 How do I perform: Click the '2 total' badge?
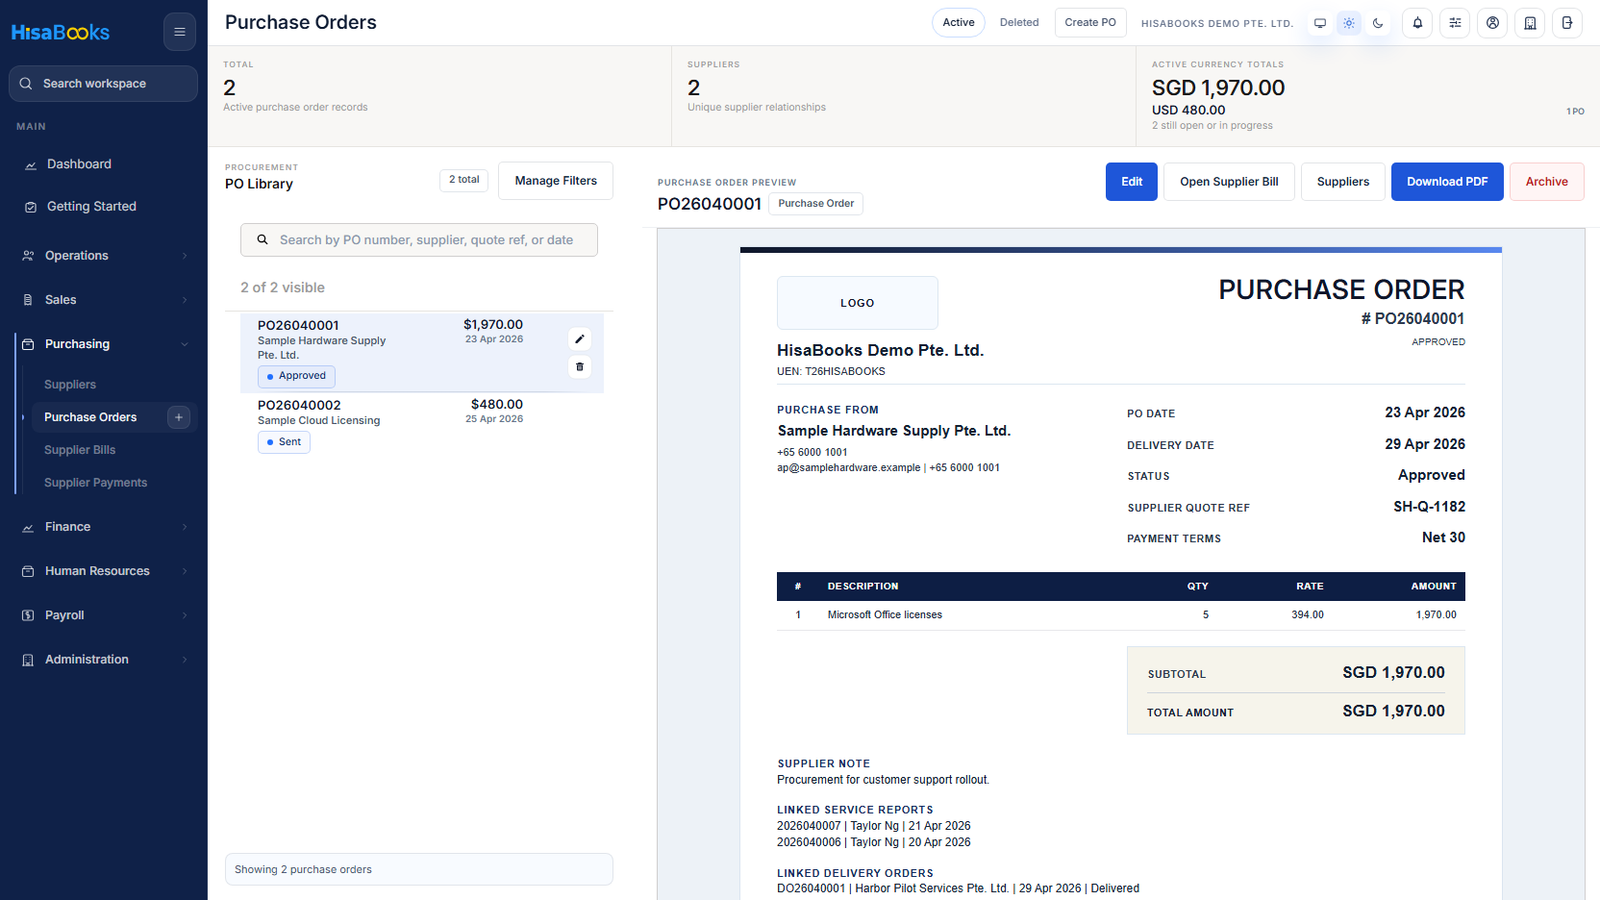pyautogui.click(x=464, y=180)
